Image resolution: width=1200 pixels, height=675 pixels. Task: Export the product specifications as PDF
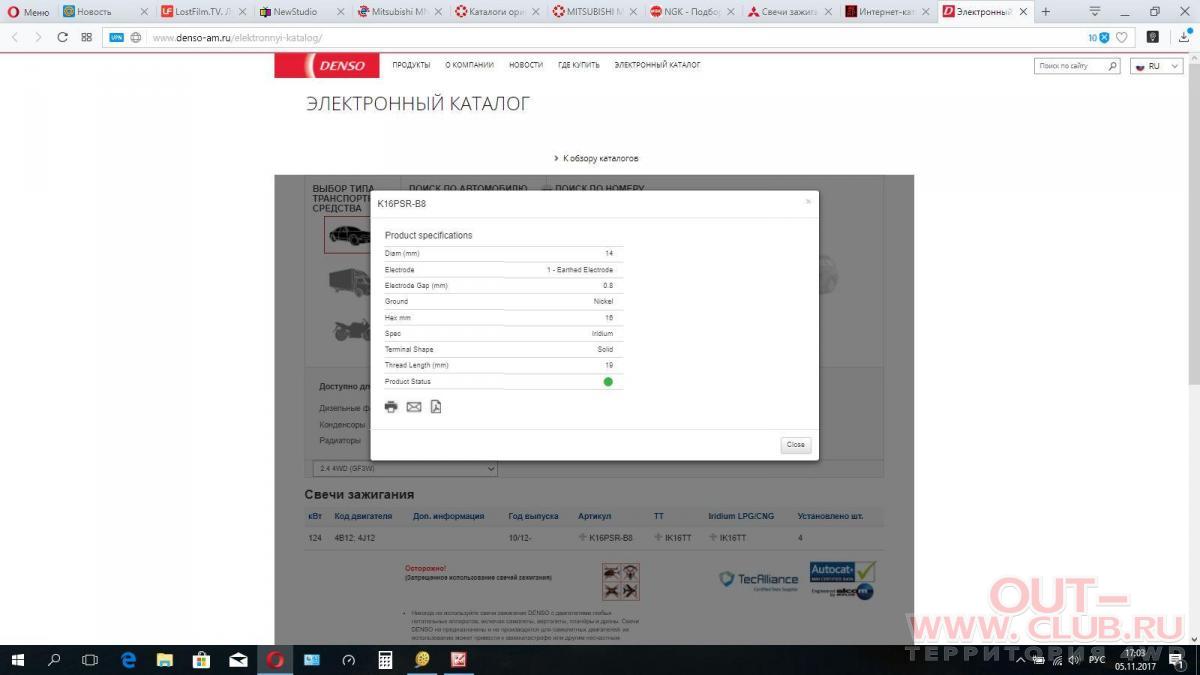(x=436, y=407)
